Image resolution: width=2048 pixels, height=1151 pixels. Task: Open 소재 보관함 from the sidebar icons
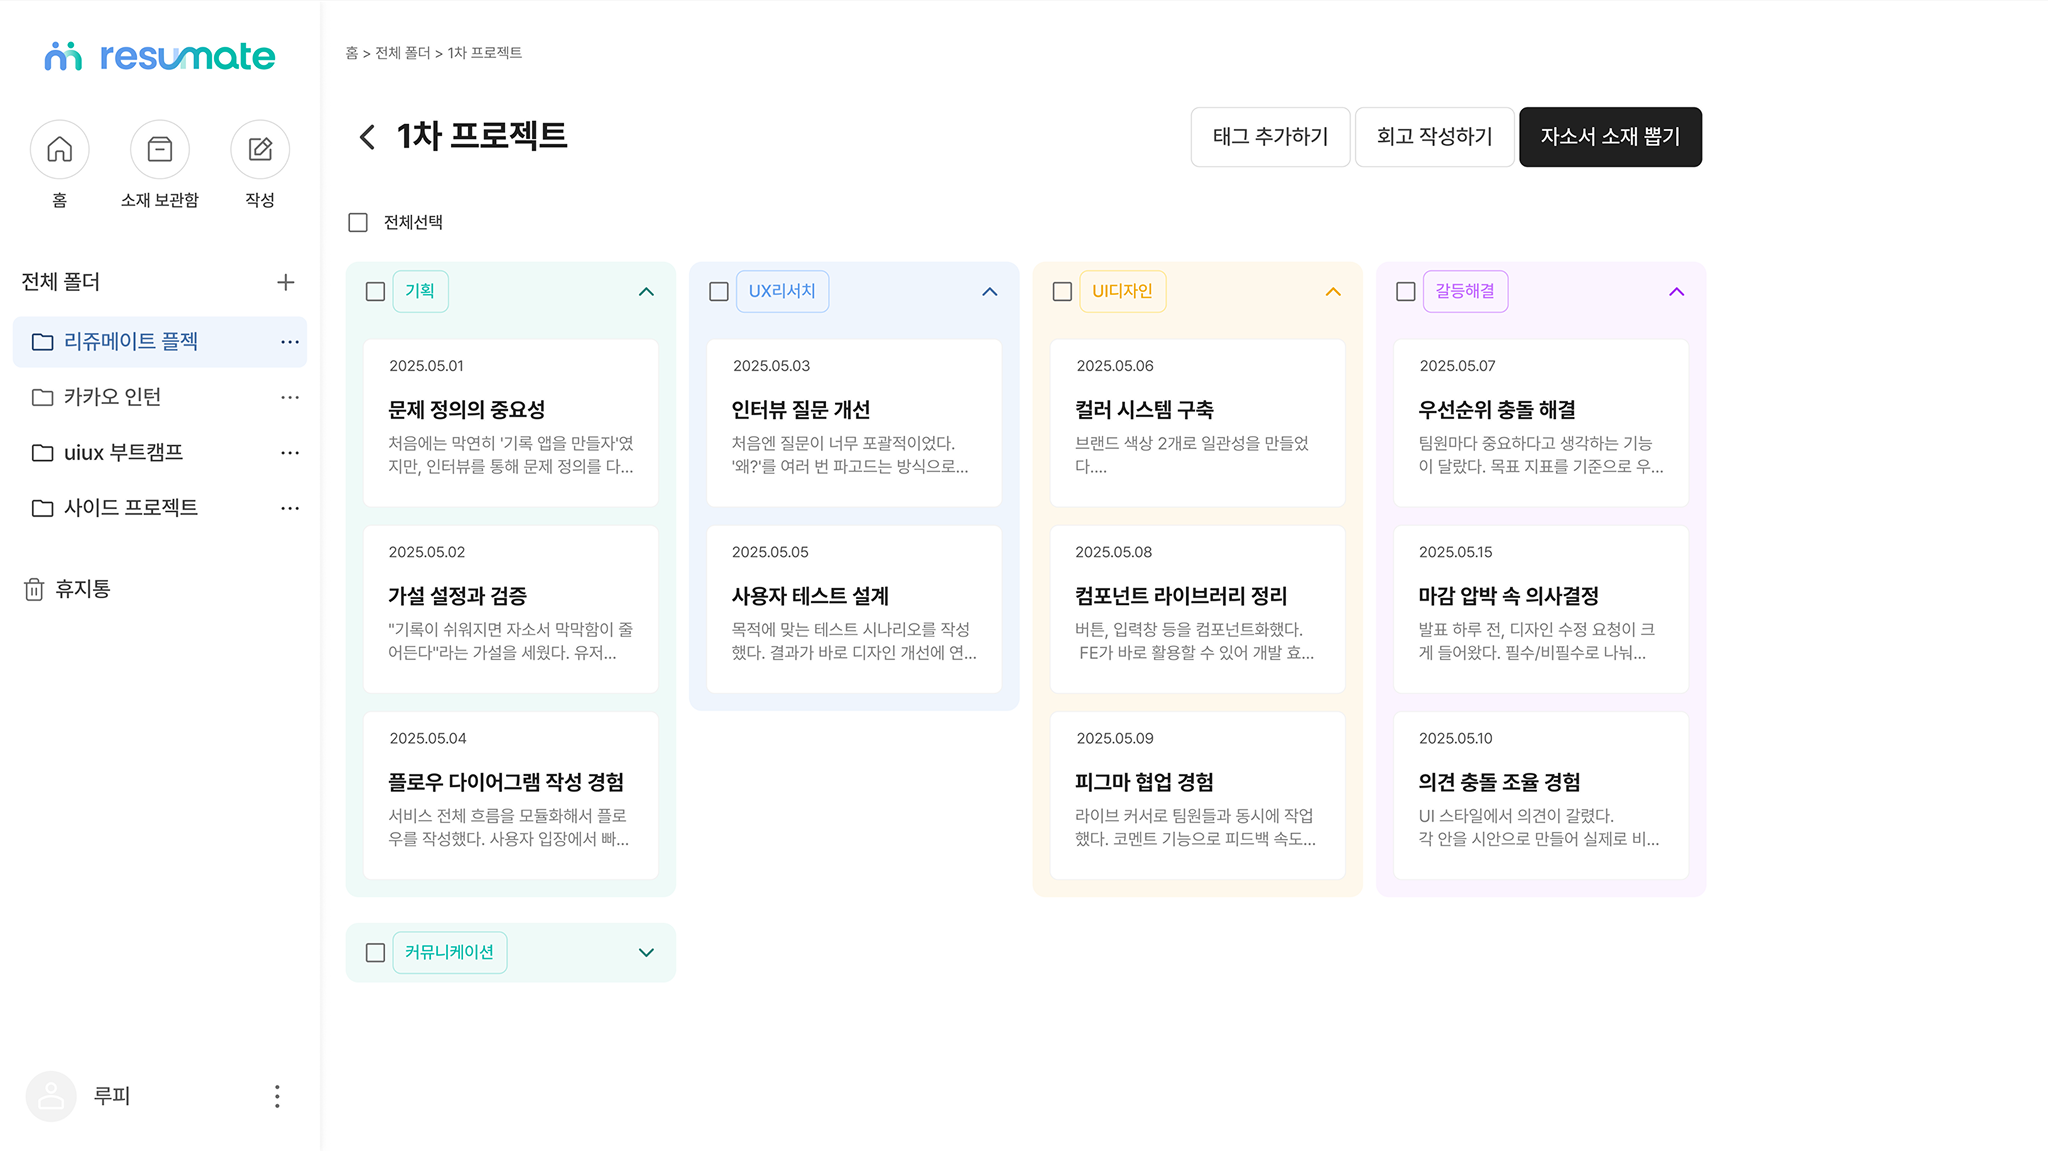click(160, 148)
